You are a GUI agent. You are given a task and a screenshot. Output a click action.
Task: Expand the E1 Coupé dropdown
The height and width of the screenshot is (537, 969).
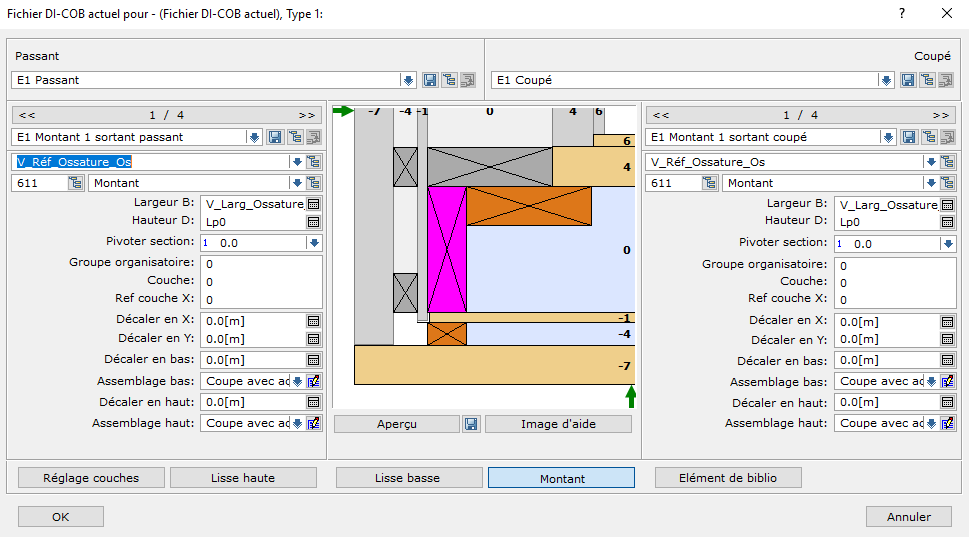pos(886,80)
